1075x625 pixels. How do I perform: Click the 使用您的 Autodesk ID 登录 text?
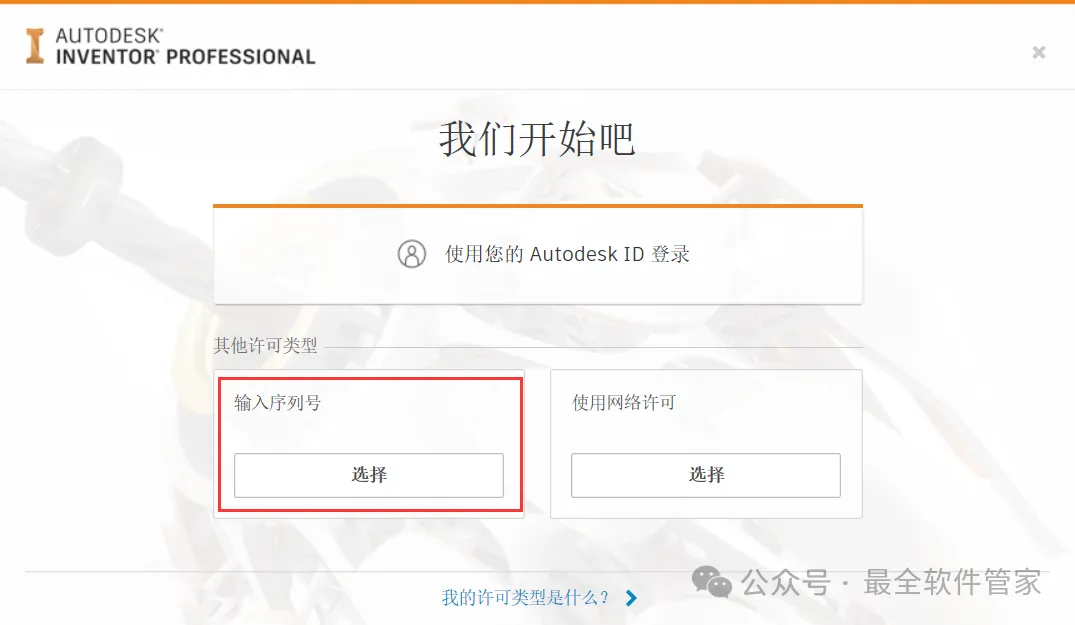click(567, 254)
